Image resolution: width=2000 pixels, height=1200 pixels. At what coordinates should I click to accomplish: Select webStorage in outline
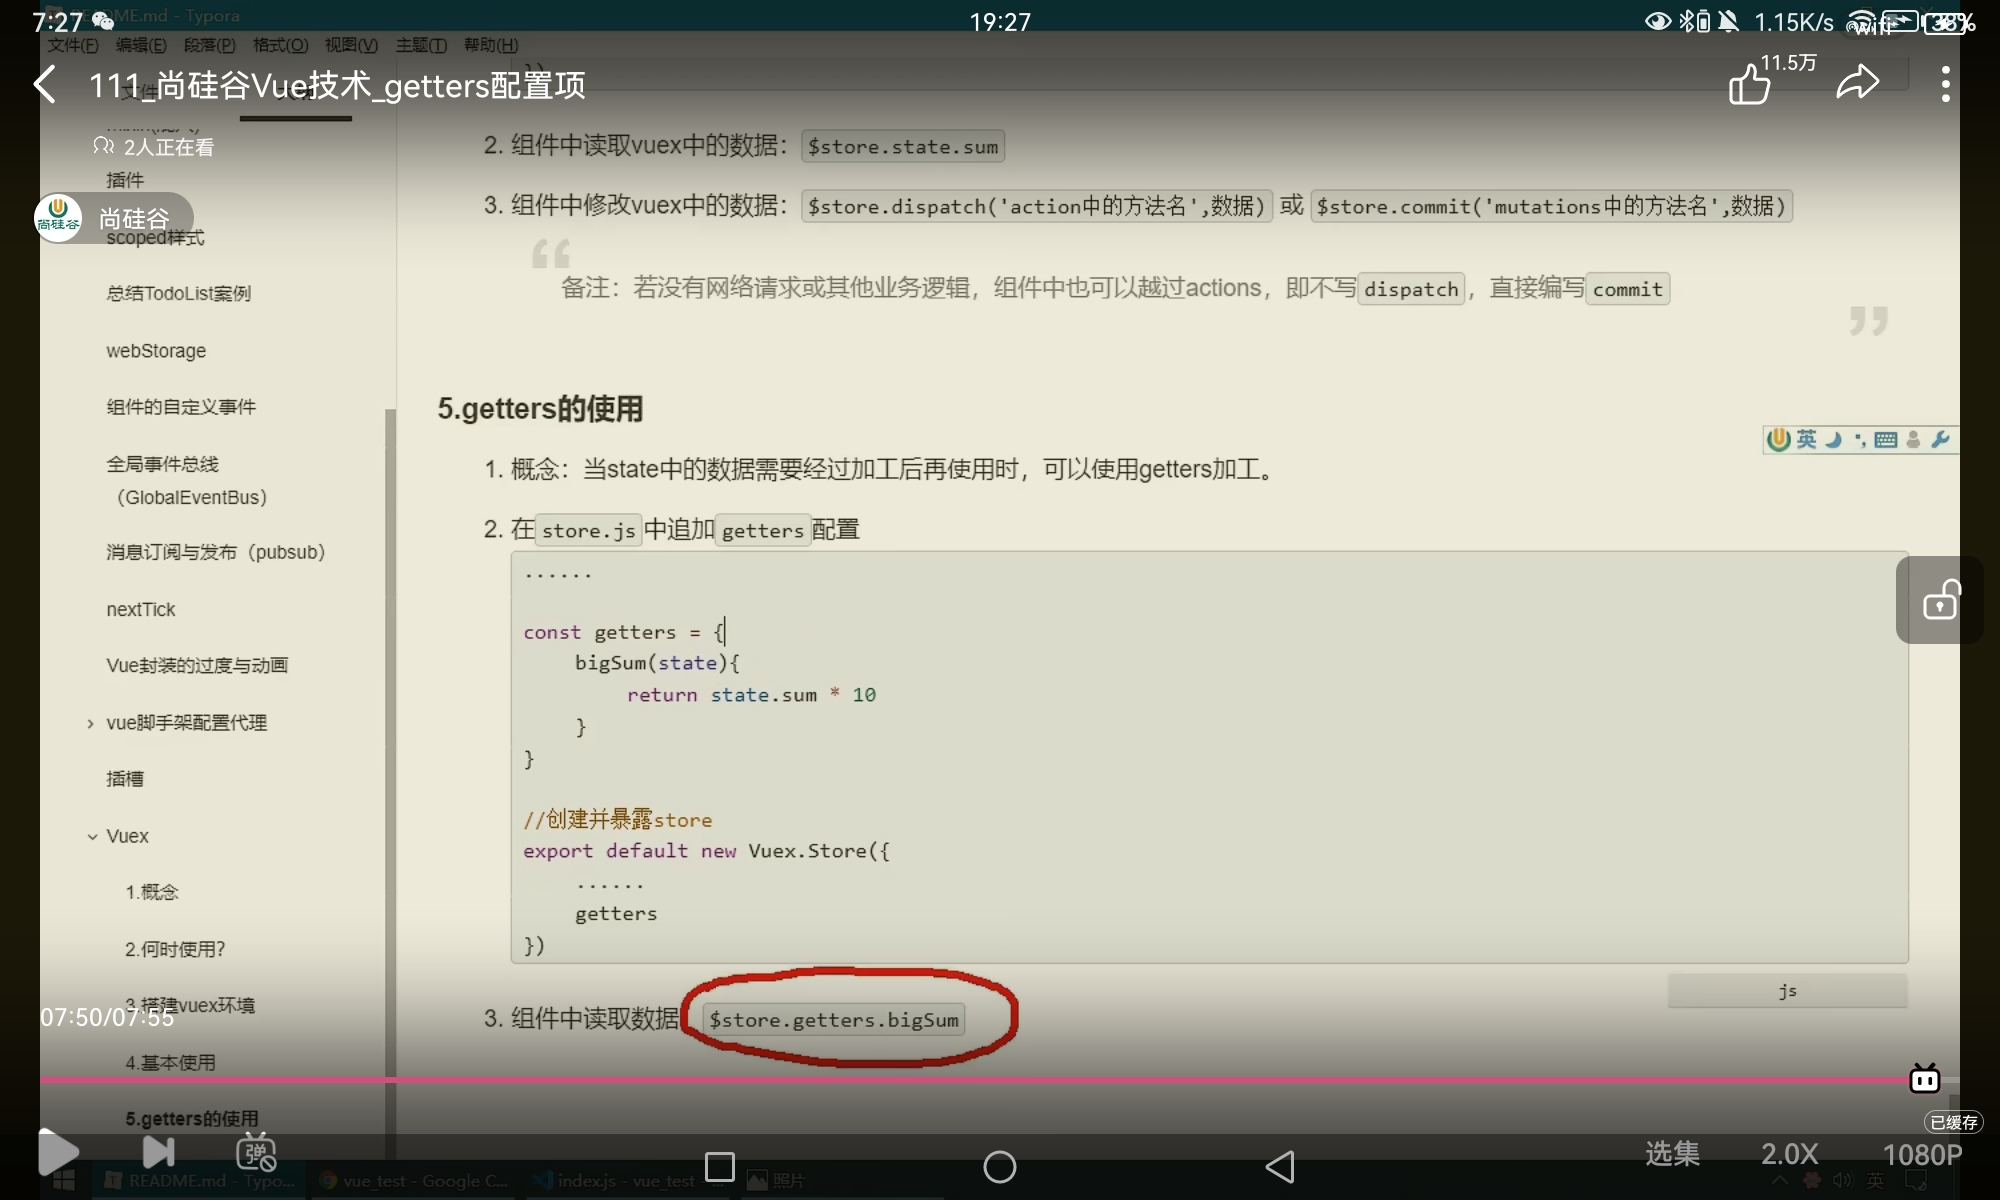point(156,351)
